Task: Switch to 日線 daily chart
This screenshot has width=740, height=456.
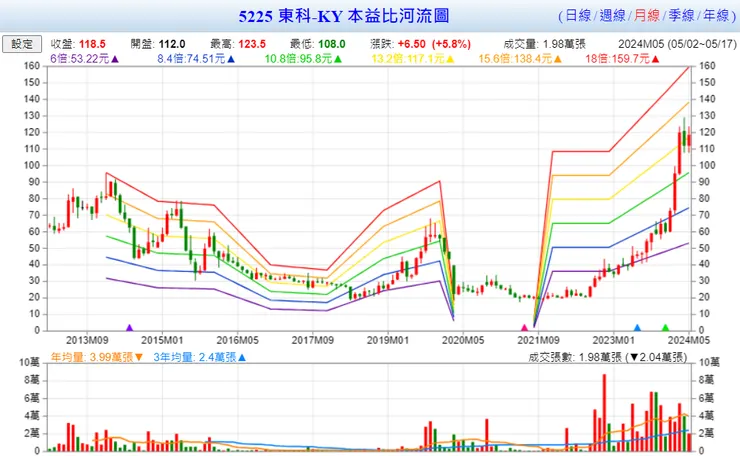Action: [x=578, y=16]
